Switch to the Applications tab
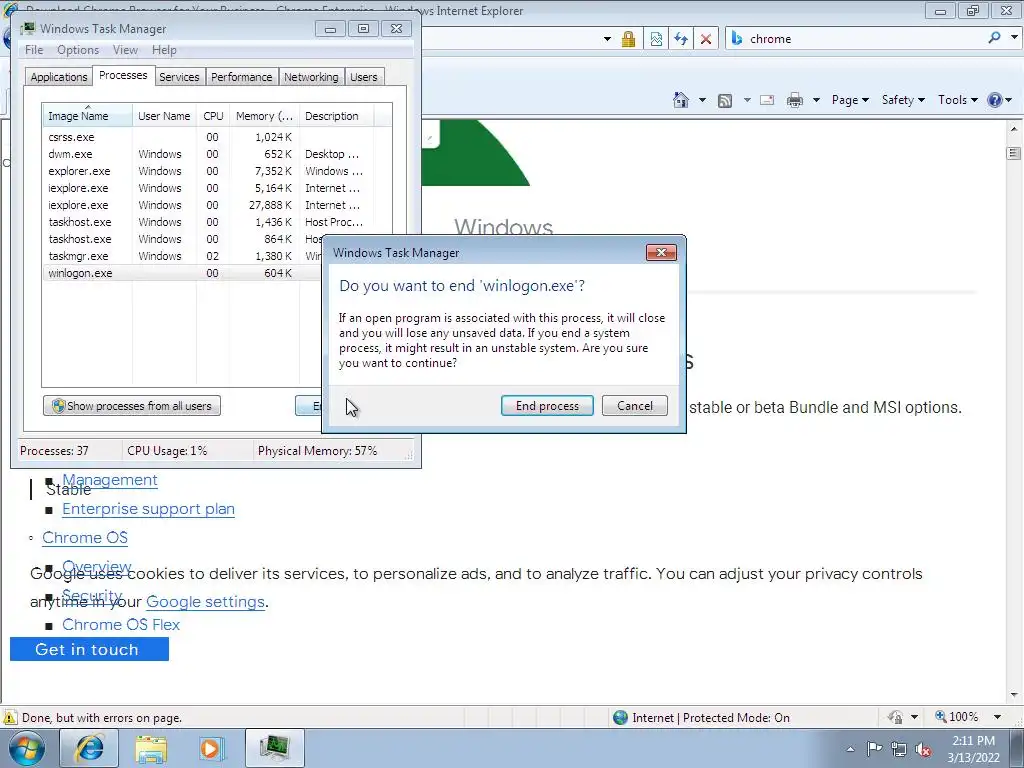 click(59, 77)
